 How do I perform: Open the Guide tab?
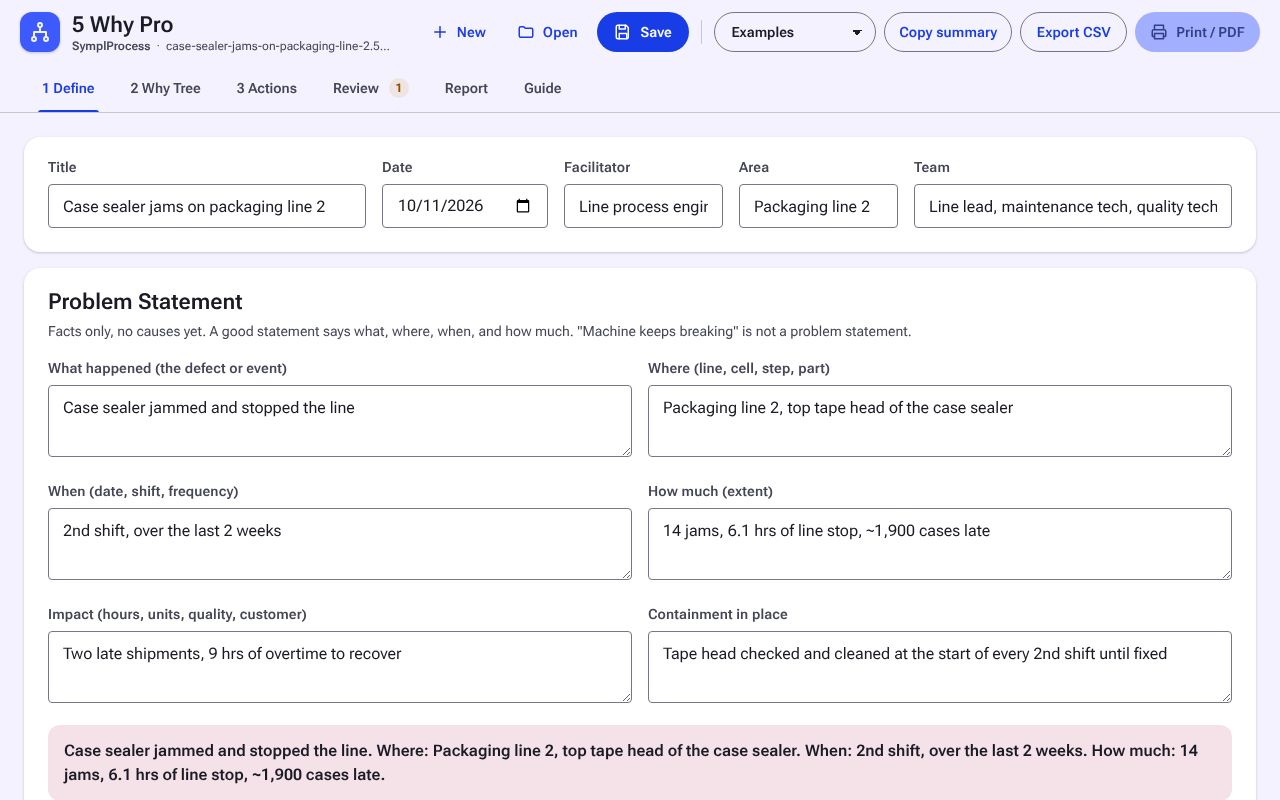(x=543, y=88)
